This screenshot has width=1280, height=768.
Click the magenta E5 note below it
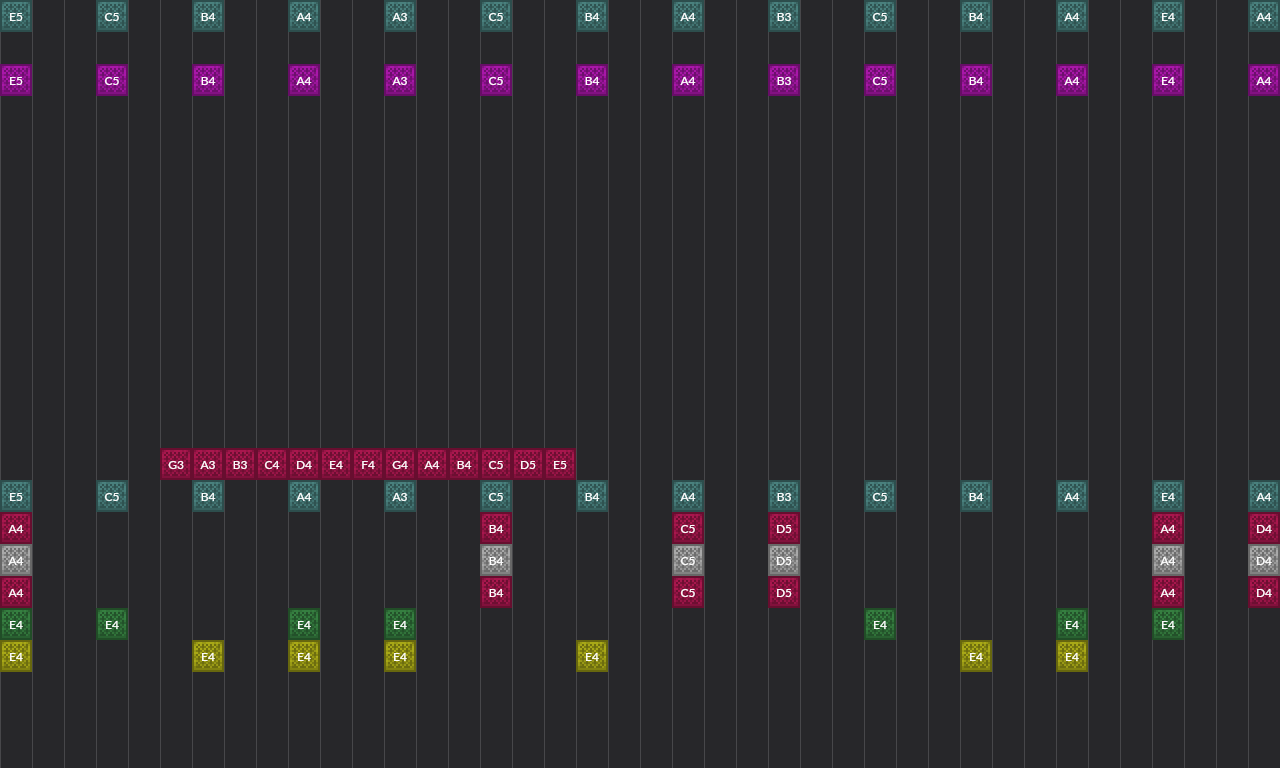[16, 81]
